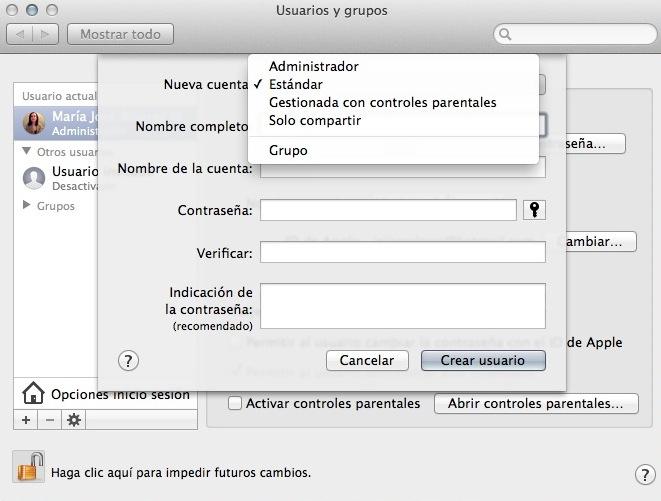Screen dimensions: 661x501
Task: Select Administrador from the account type menu
Action: [x=313, y=66]
